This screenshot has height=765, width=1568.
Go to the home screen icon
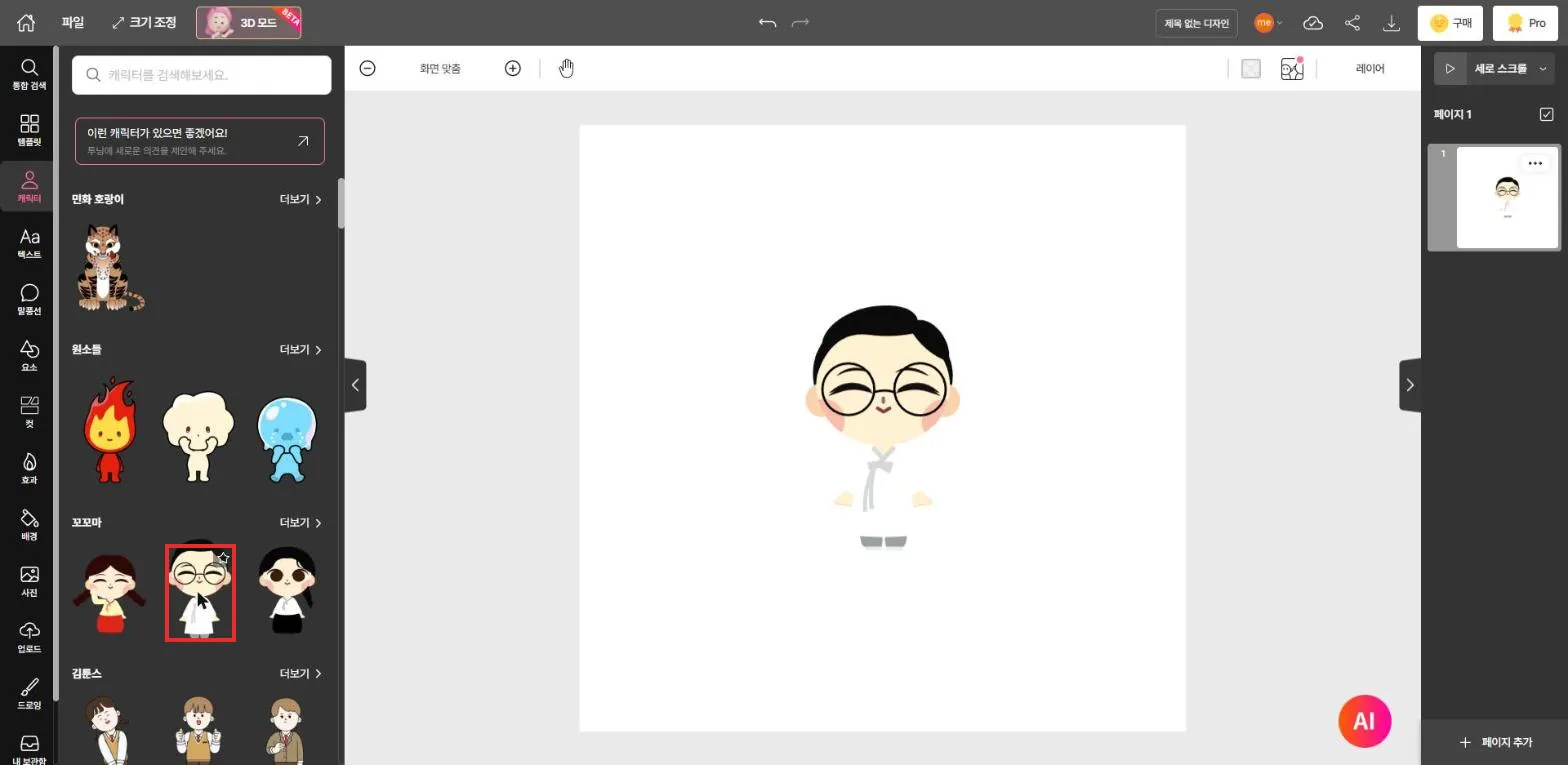click(x=26, y=22)
